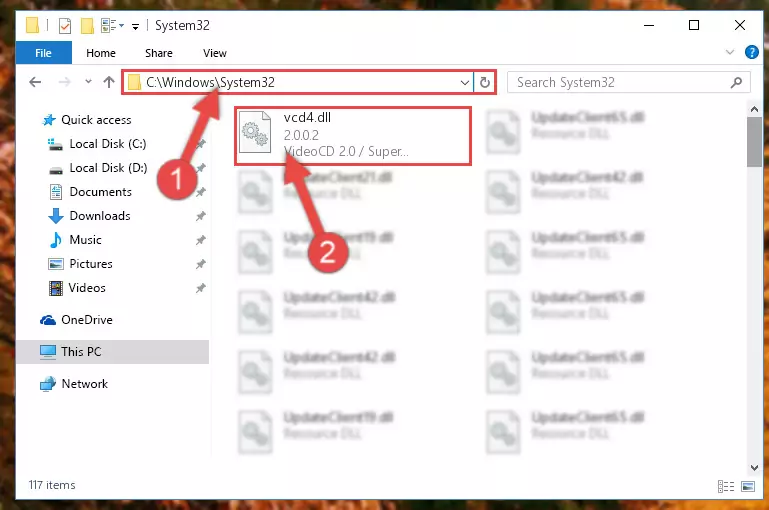
Task: Open the Help question mark icon
Action: 751,52
